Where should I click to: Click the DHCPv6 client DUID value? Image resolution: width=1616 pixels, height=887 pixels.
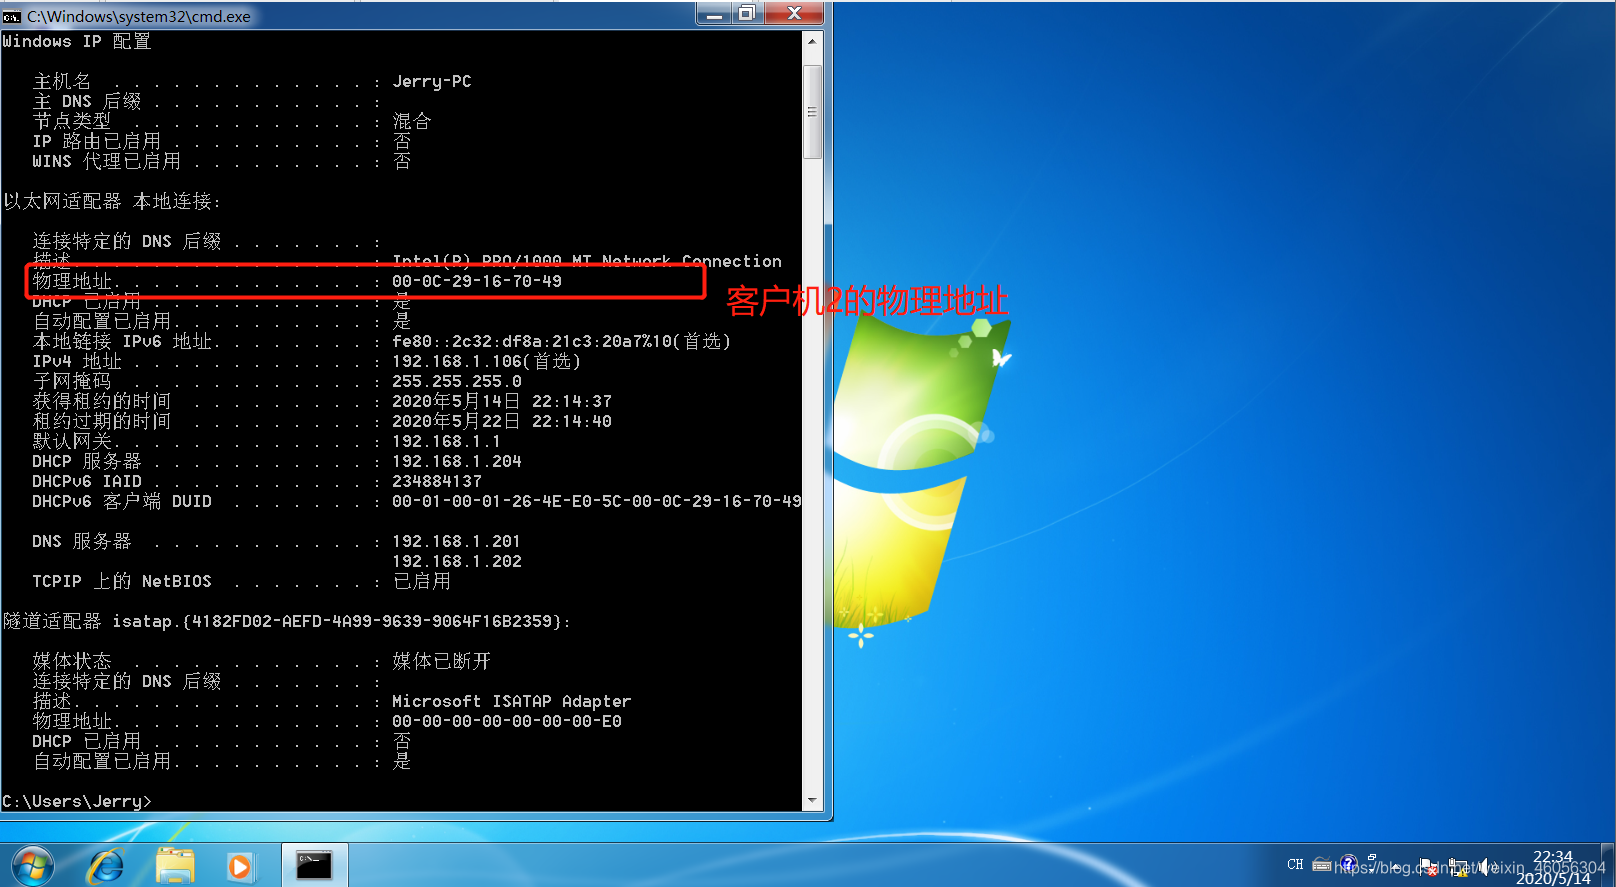click(x=597, y=501)
